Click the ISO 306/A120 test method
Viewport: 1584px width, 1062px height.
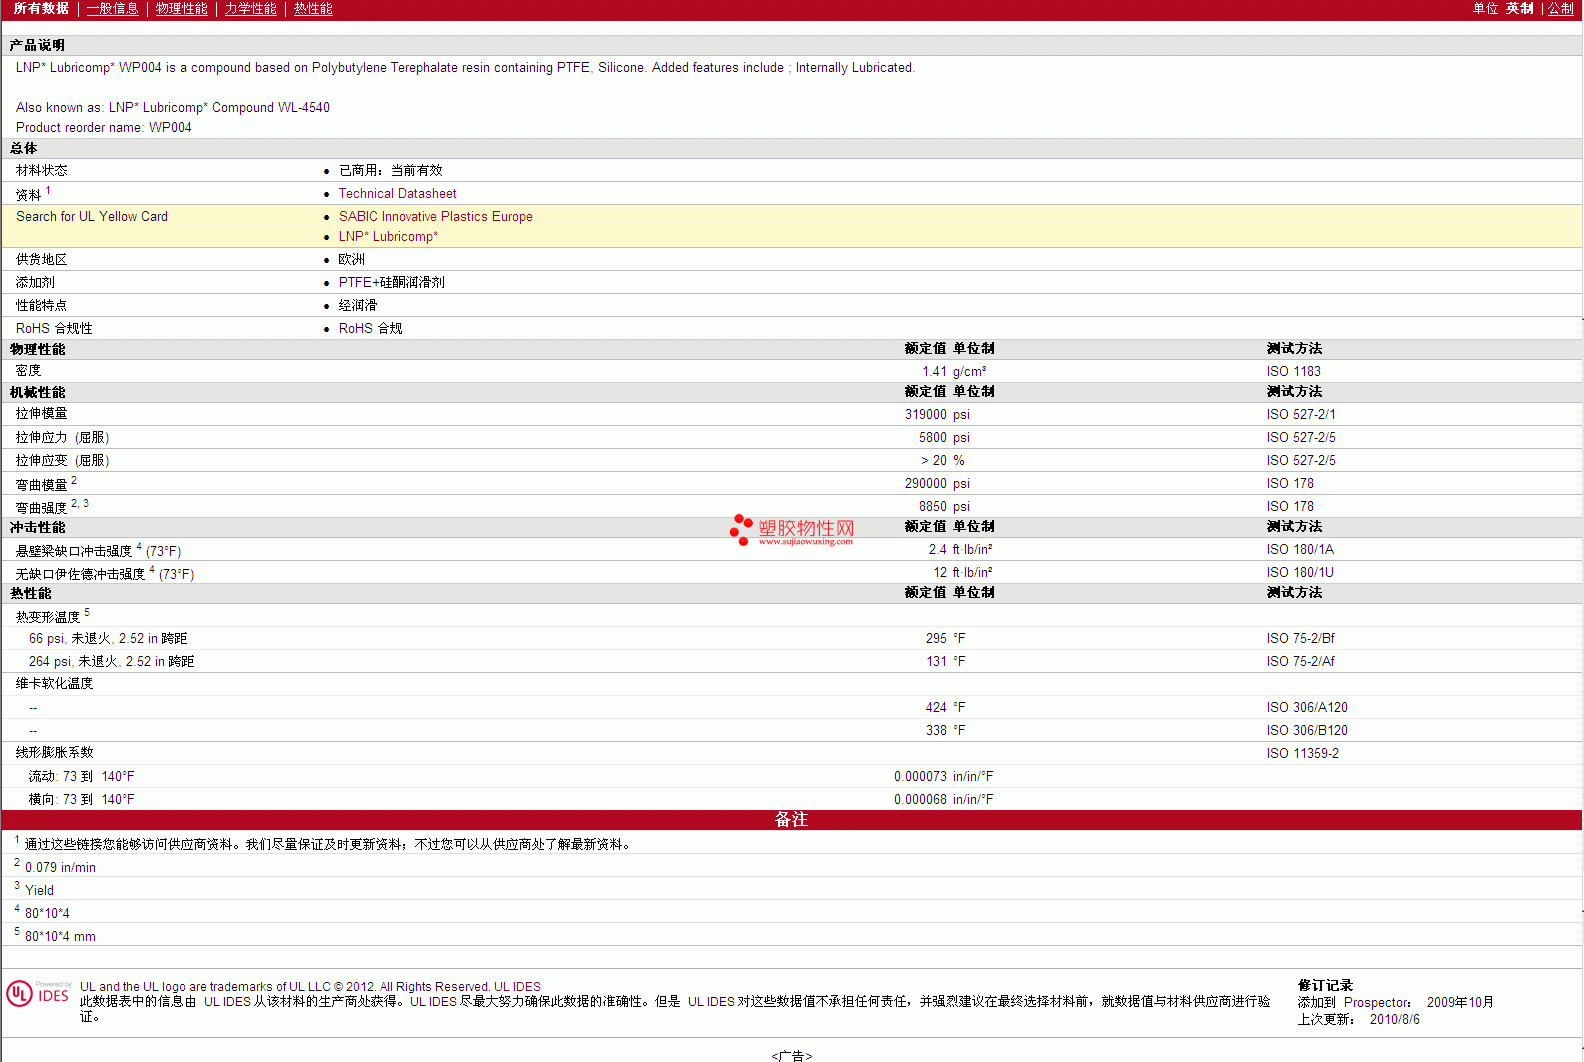point(1307,708)
